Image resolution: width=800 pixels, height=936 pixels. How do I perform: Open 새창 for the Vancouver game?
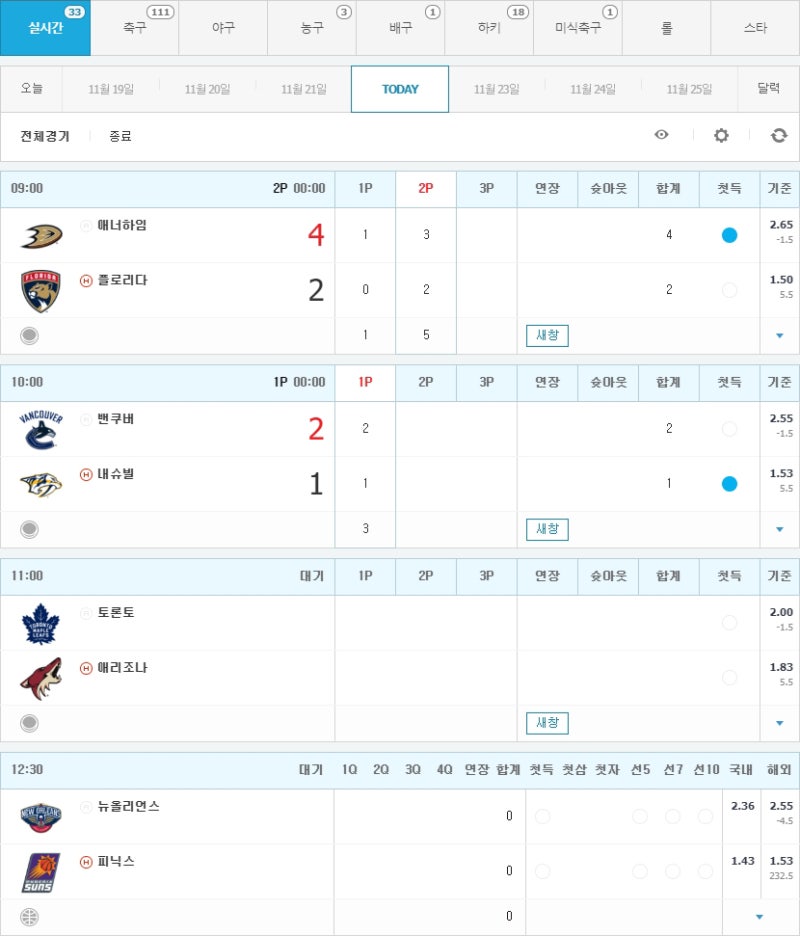(547, 529)
